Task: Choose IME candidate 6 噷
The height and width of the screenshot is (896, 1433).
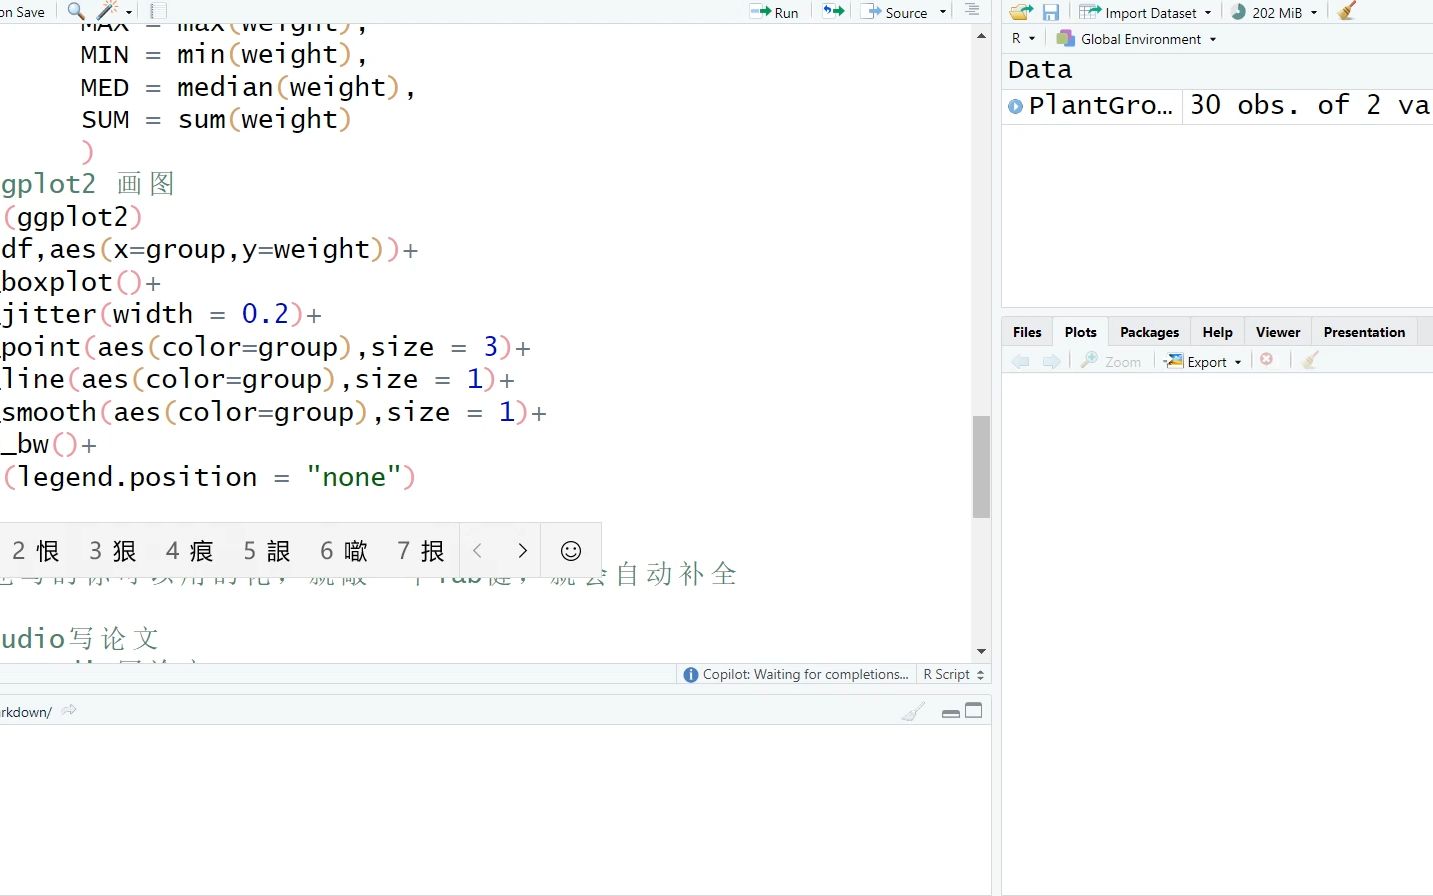Action: tap(344, 551)
